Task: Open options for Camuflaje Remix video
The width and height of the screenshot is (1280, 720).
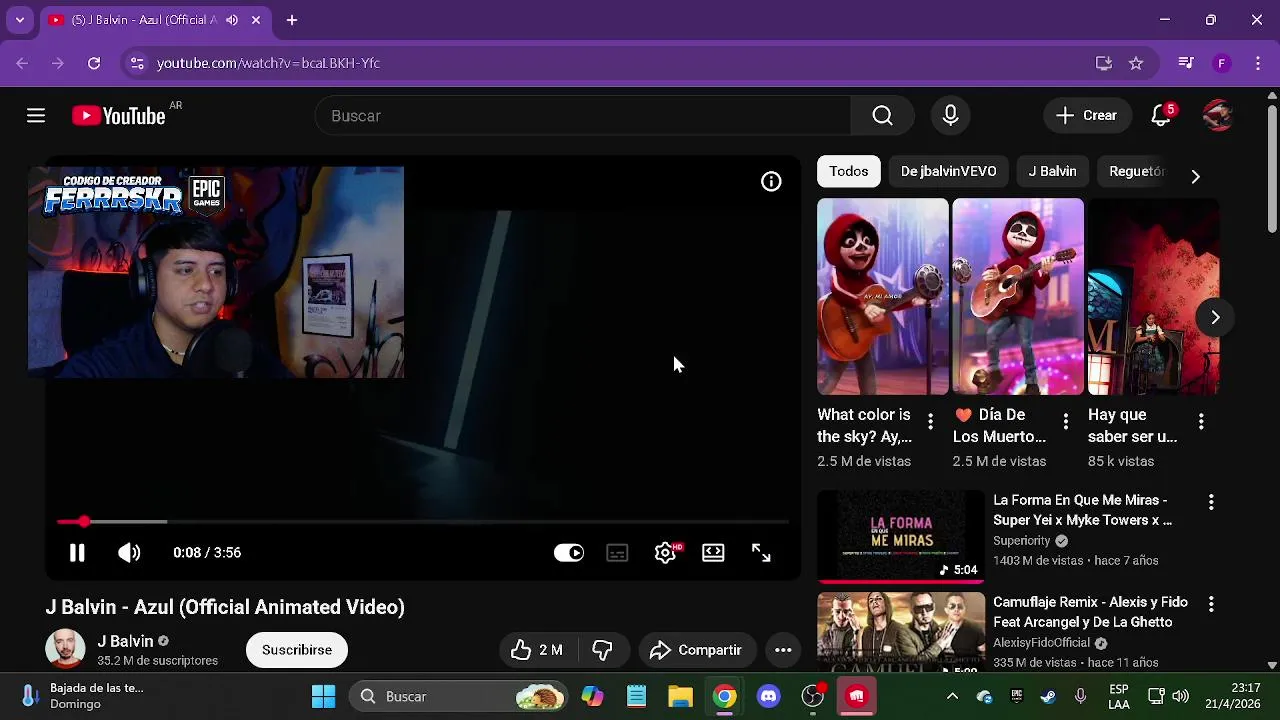Action: point(1211,604)
